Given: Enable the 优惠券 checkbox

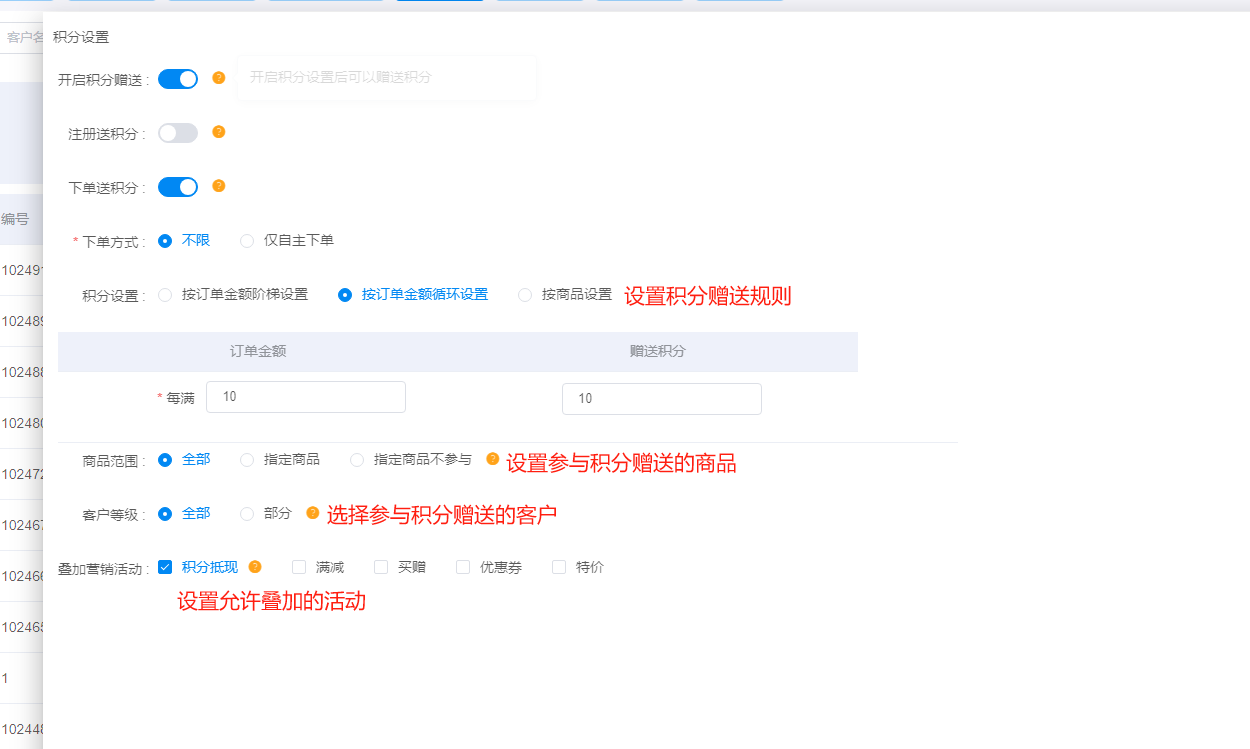Looking at the screenshot, I should 463,567.
